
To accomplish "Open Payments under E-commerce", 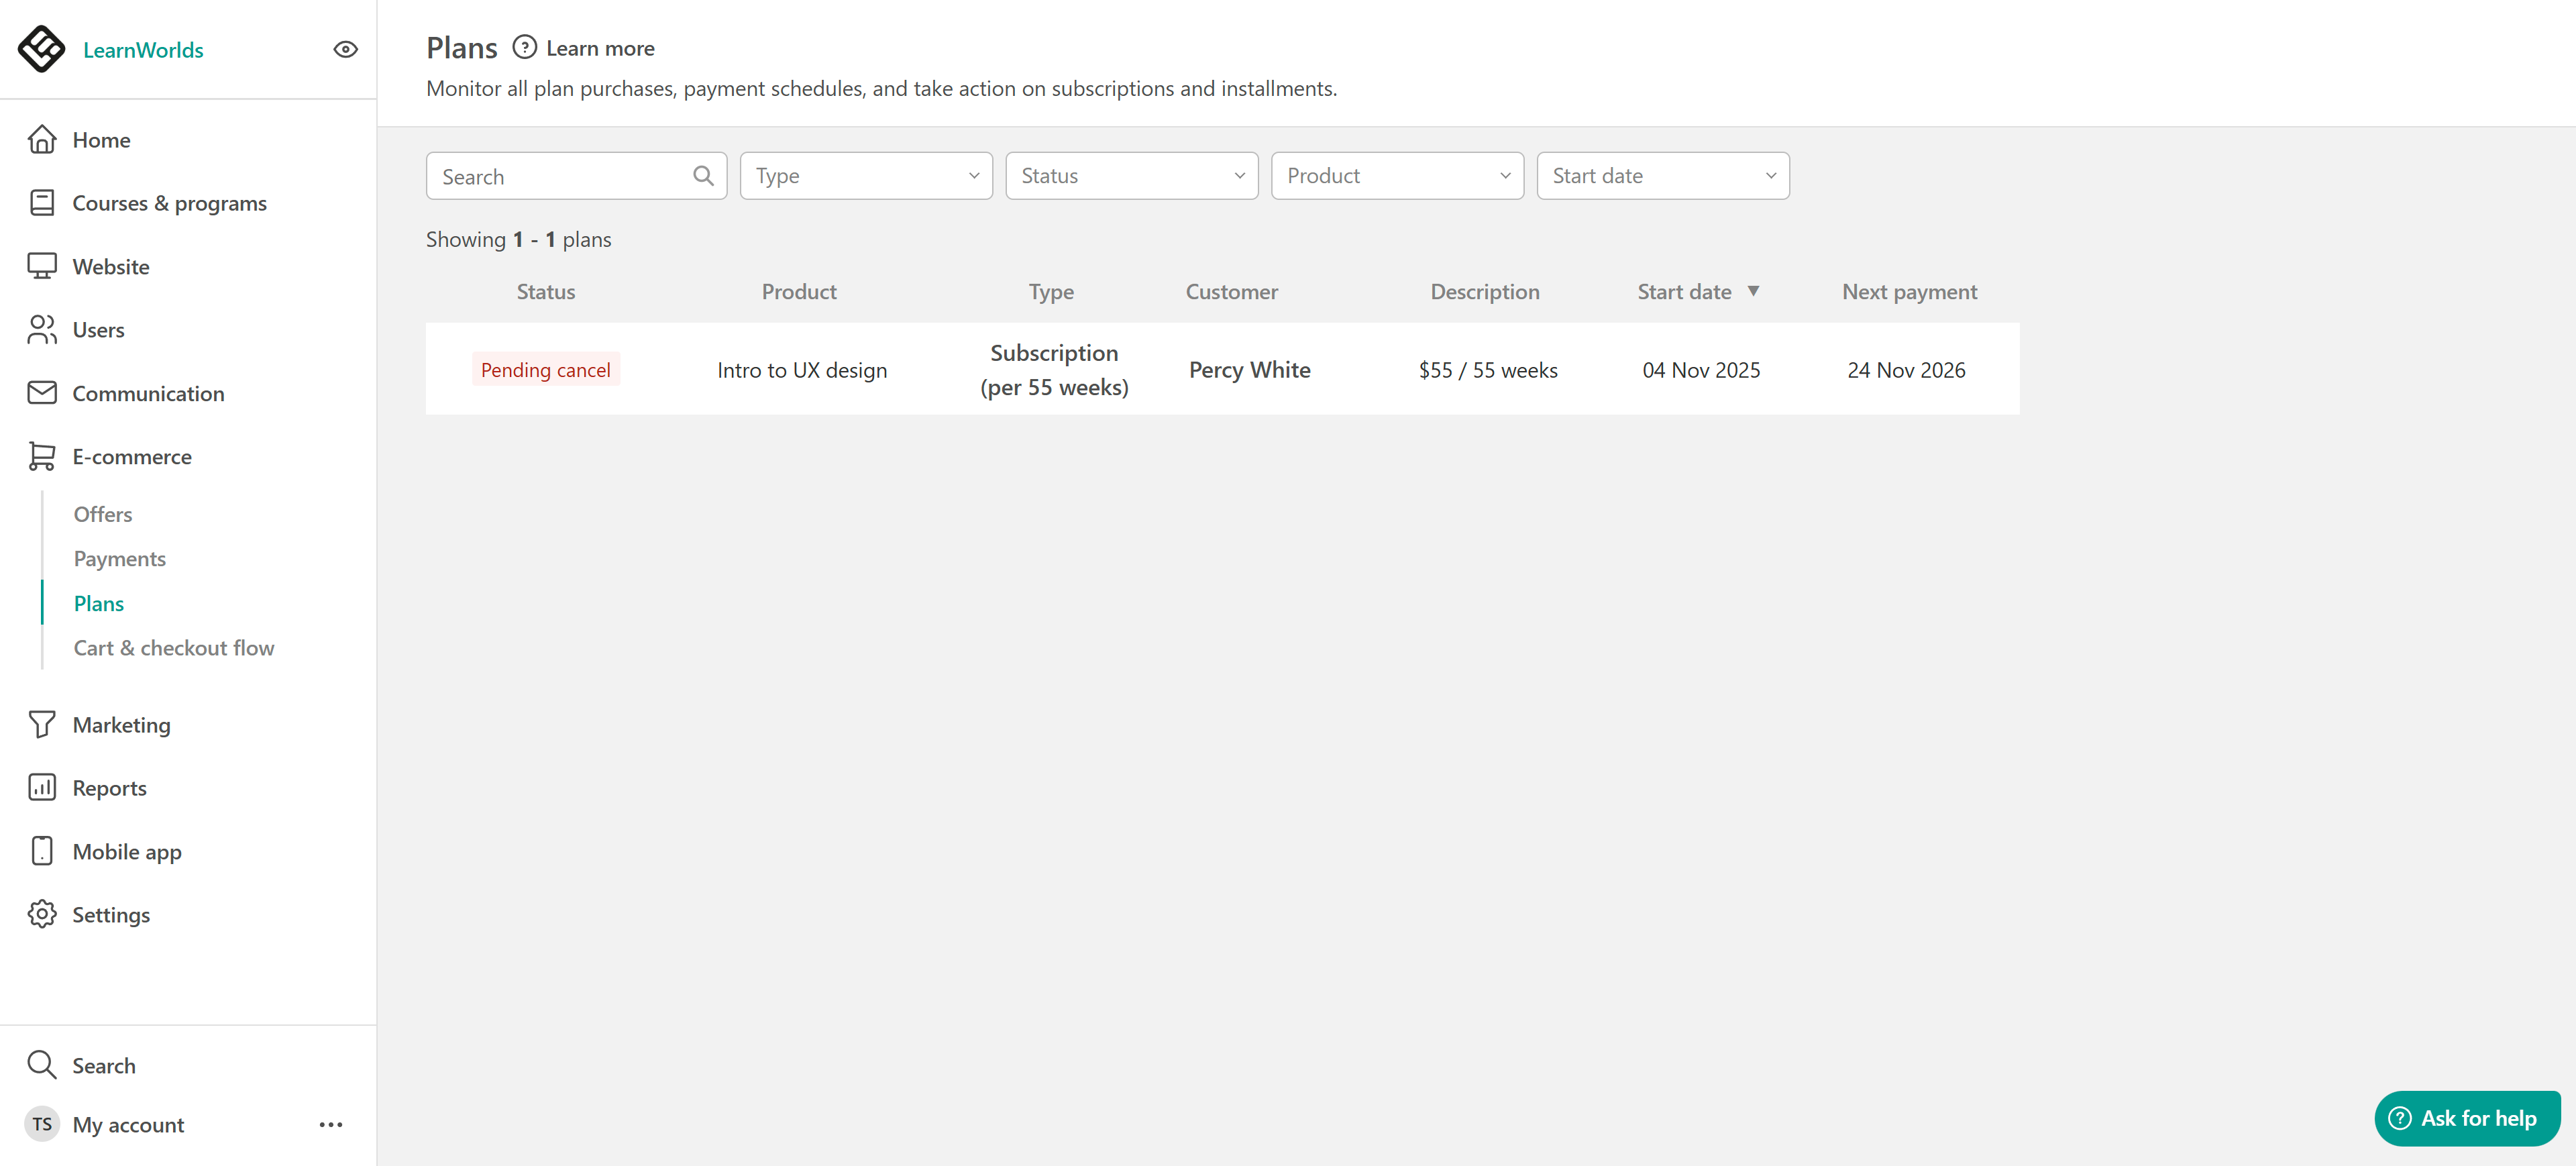I will point(119,559).
